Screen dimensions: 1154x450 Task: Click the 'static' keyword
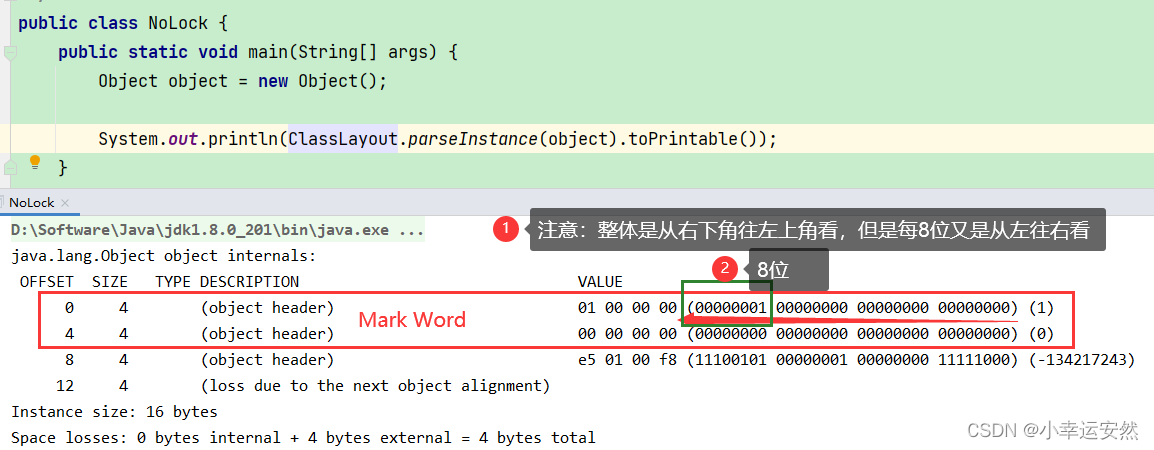click(158, 52)
